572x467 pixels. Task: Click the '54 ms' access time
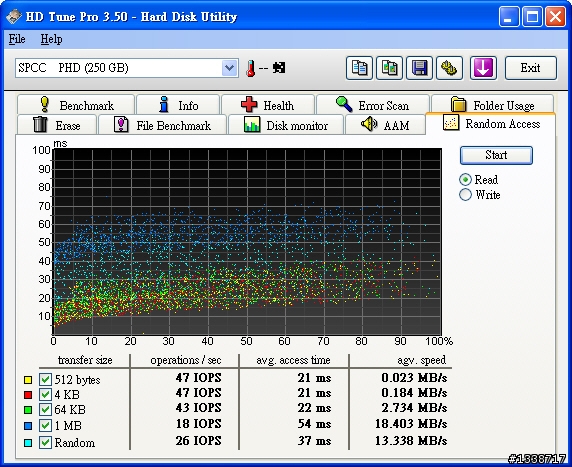click(x=314, y=424)
